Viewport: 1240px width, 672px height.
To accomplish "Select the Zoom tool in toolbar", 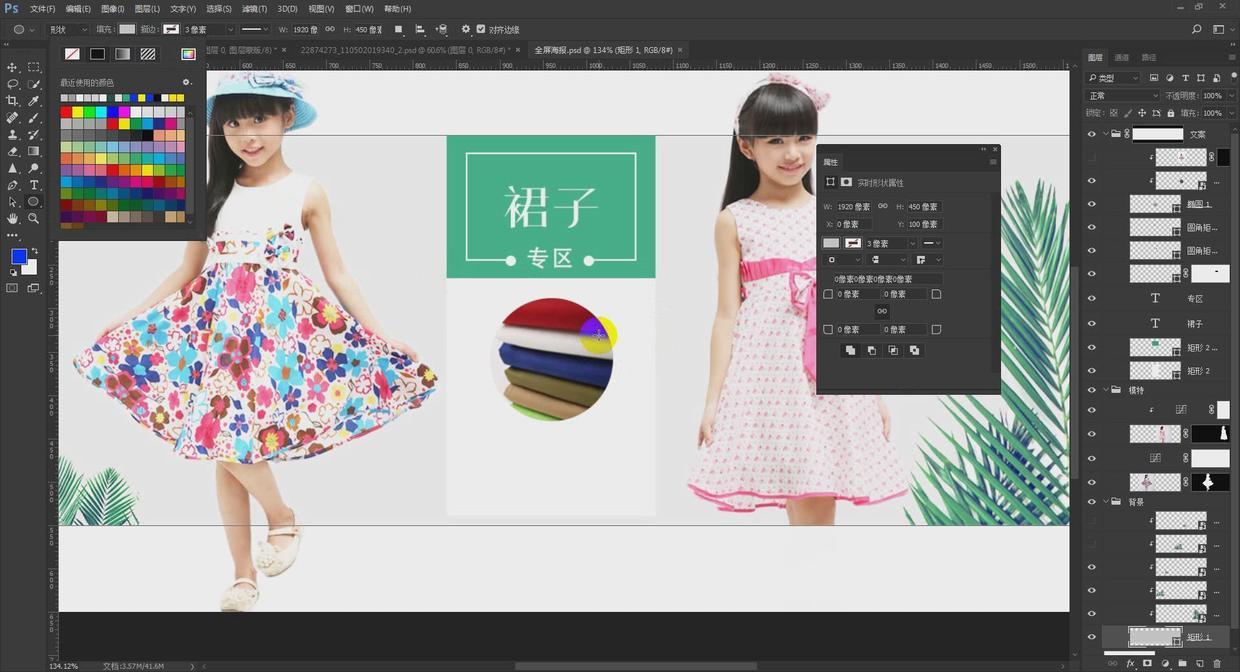I will pyautogui.click(x=34, y=218).
